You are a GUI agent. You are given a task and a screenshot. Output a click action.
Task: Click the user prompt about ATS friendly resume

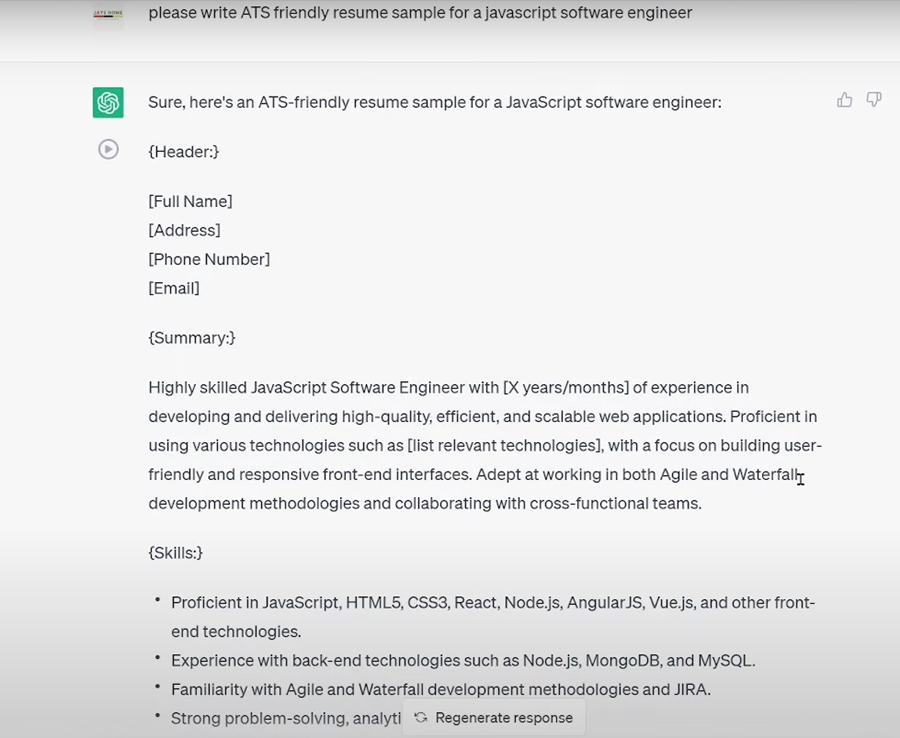click(x=420, y=13)
